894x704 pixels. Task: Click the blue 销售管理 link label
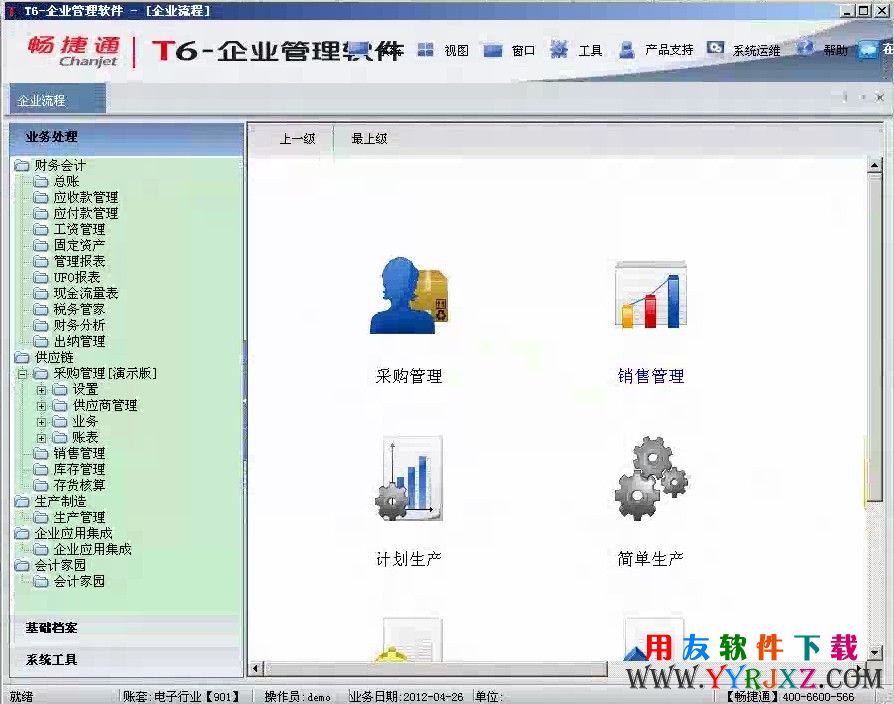pos(651,376)
